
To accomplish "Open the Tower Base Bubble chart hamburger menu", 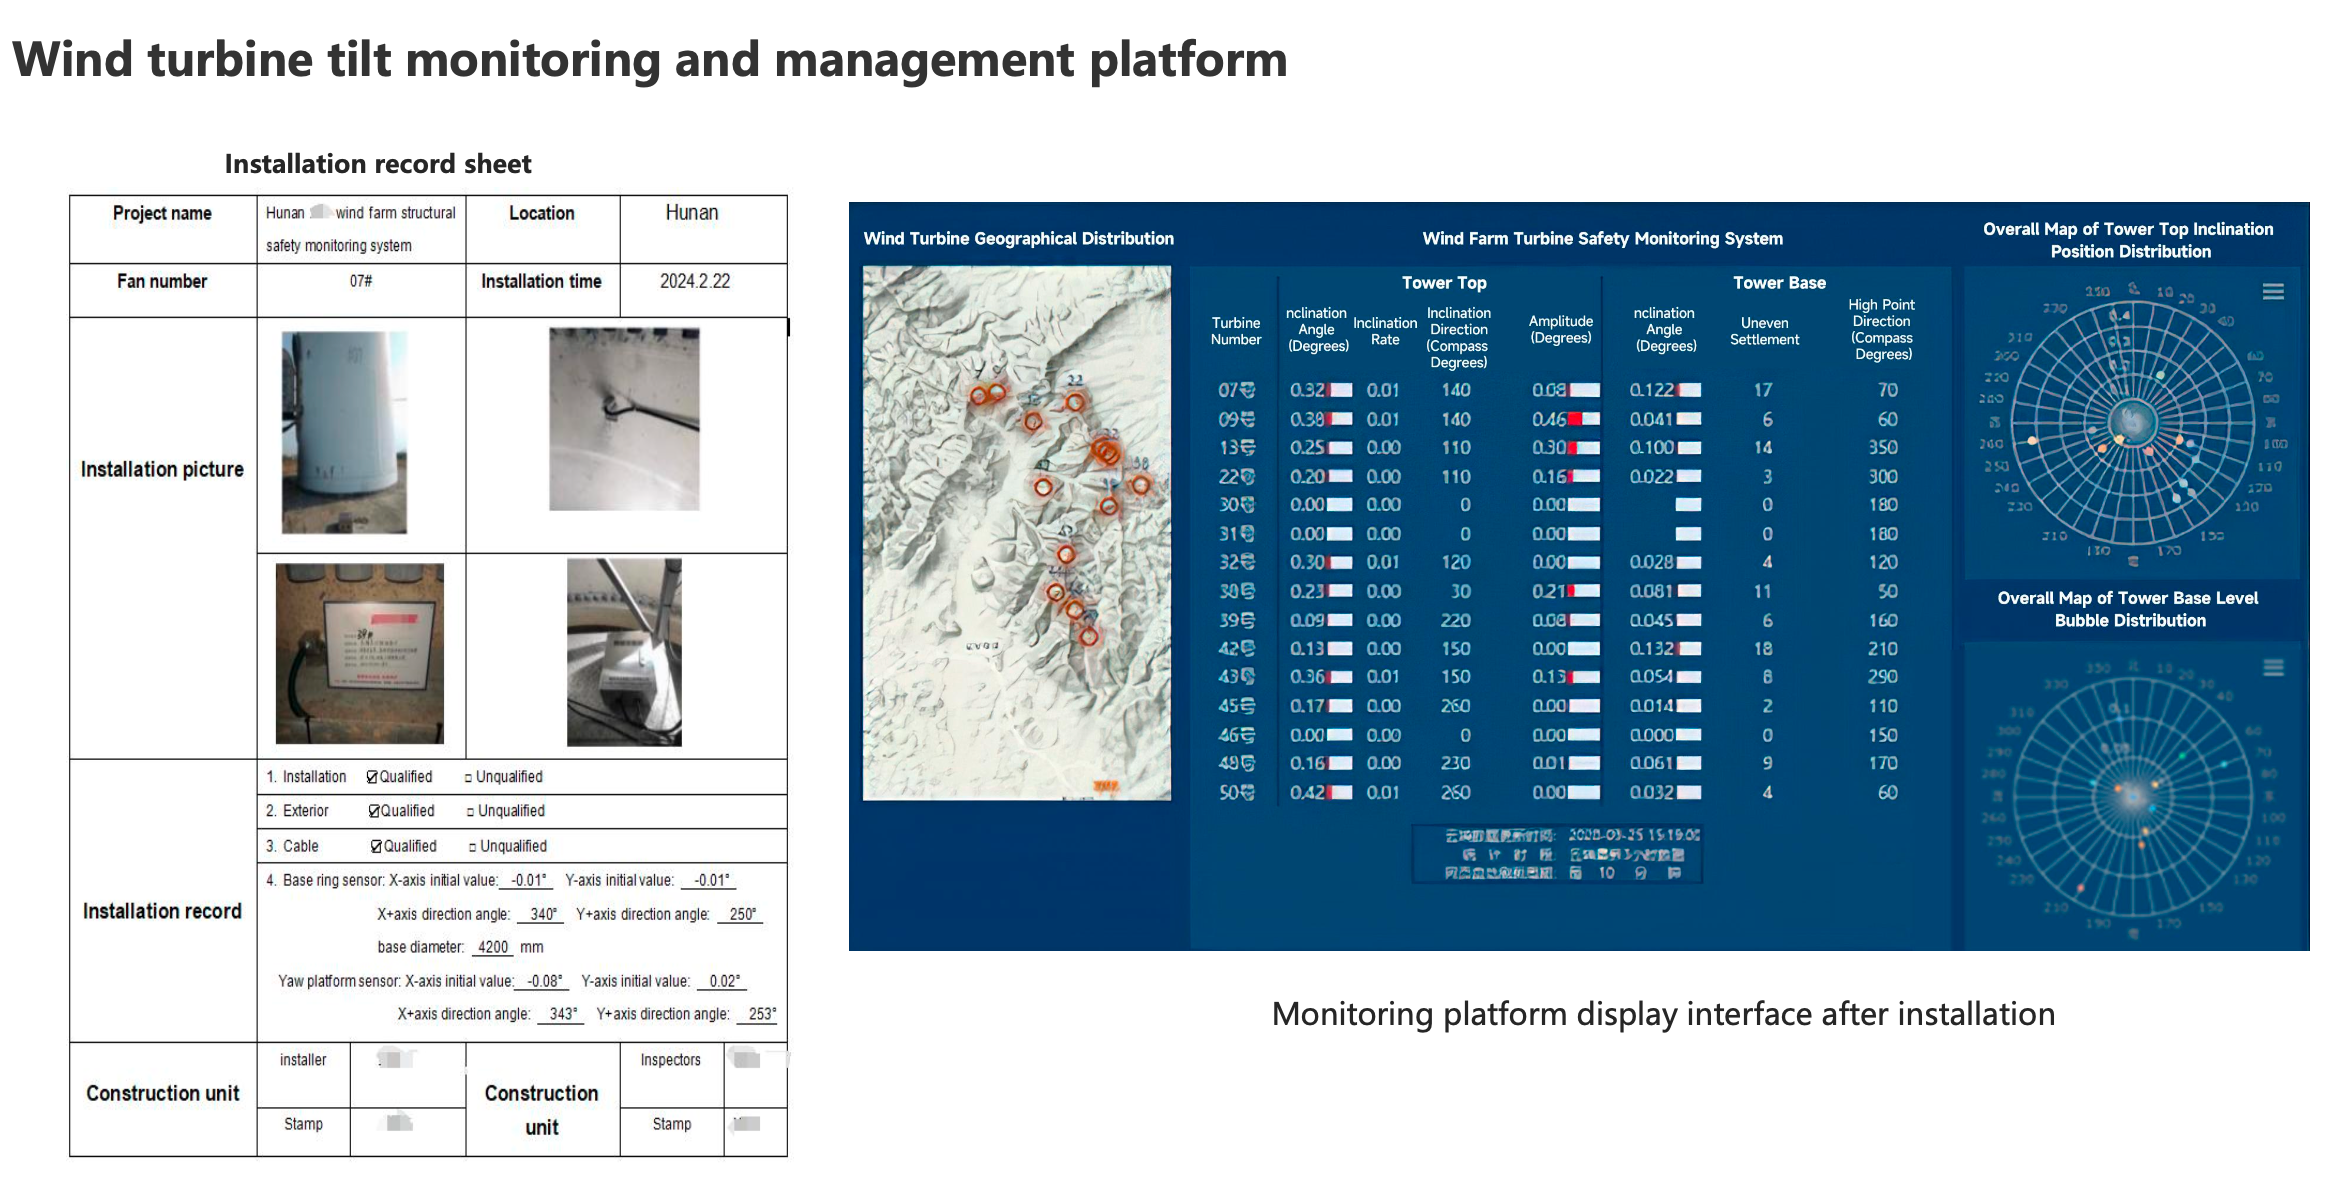I will pyautogui.click(x=2273, y=668).
